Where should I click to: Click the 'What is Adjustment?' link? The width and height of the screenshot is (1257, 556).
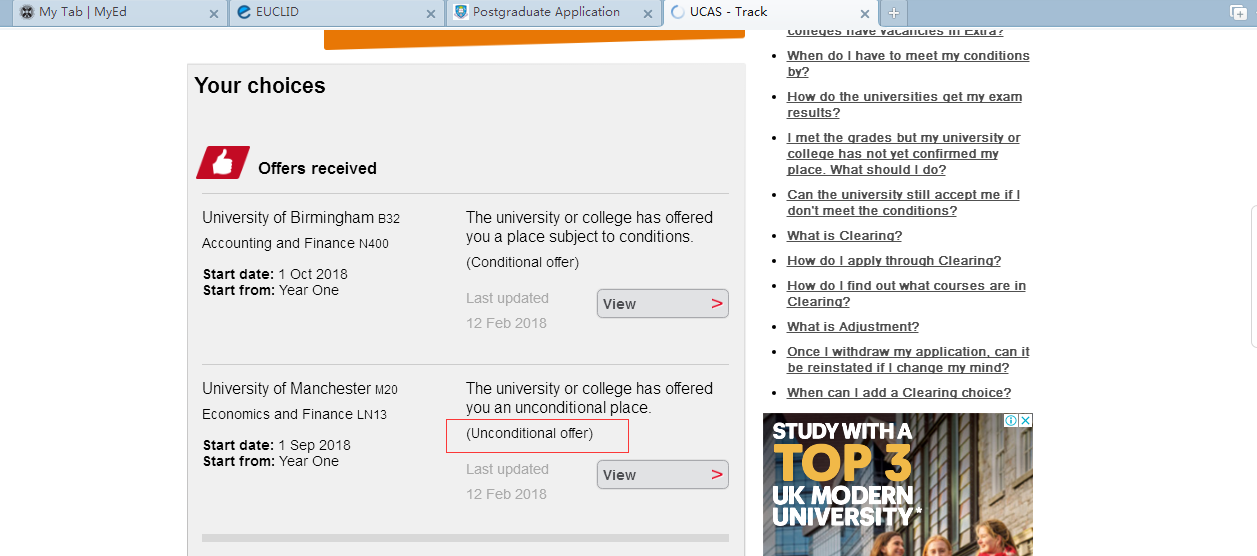point(852,327)
